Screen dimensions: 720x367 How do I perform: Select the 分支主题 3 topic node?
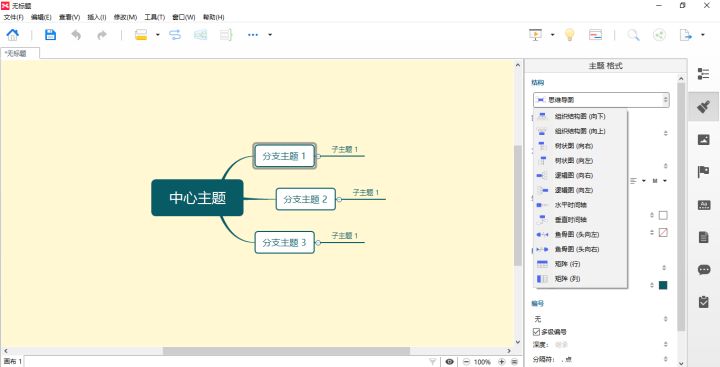(285, 243)
